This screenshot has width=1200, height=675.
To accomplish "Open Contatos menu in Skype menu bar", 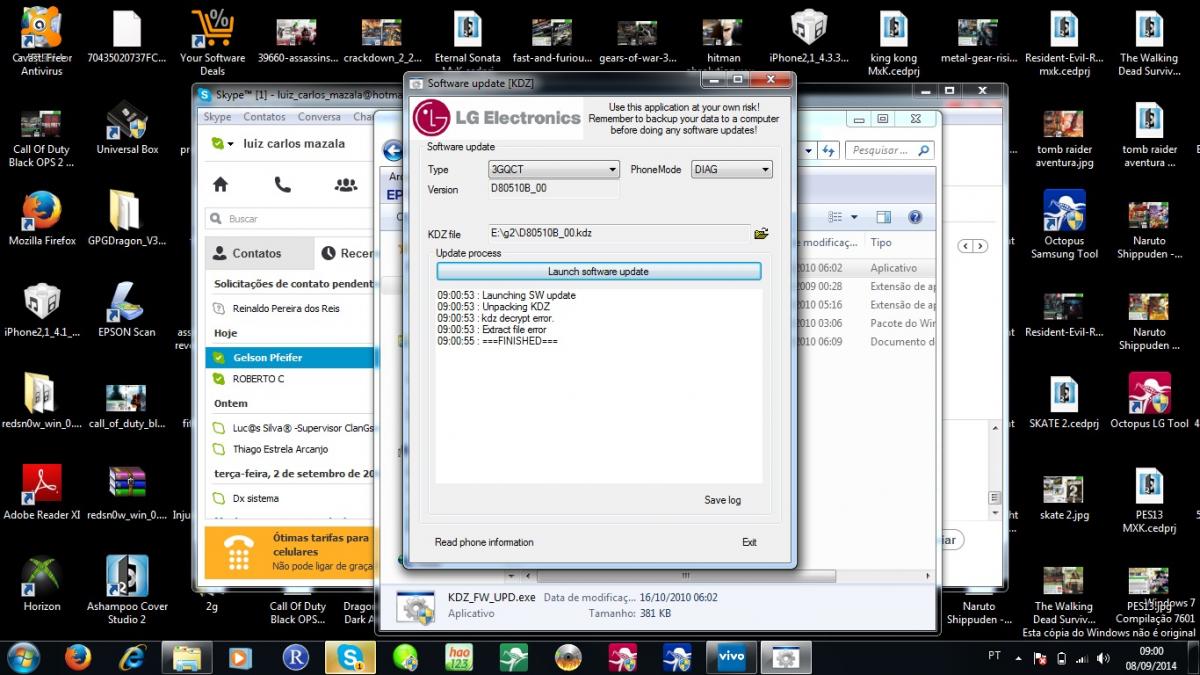I will coord(264,117).
